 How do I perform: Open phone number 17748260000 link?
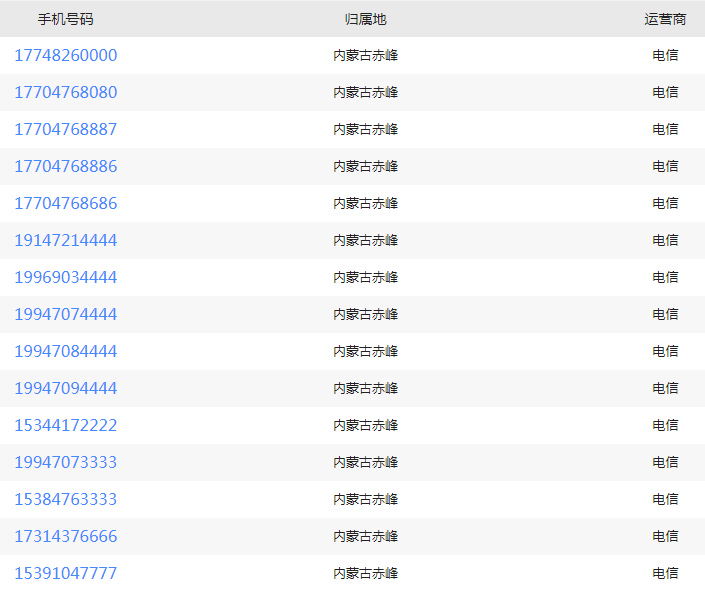(66, 55)
